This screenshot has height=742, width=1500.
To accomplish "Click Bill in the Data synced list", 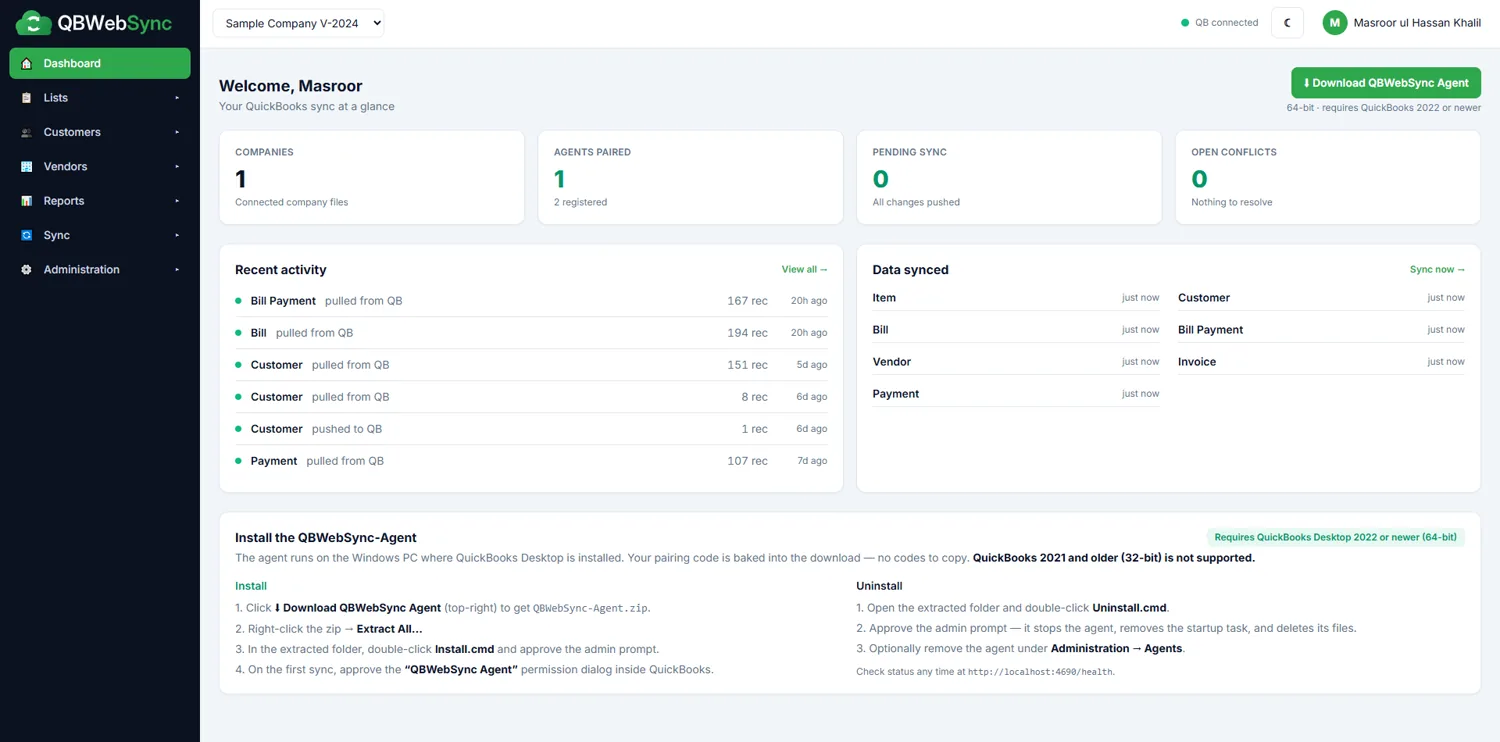I will click(x=880, y=330).
